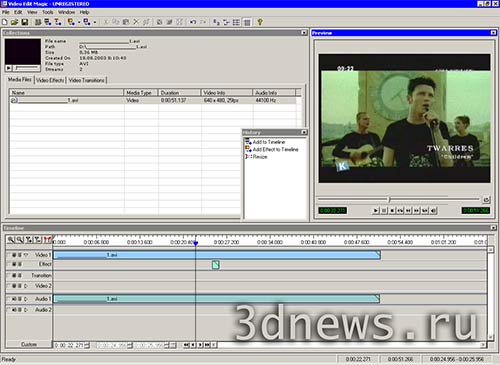Click the 1.avi file icon in media list
Viewport: 500px width, 365px height.
pyautogui.click(x=14, y=100)
